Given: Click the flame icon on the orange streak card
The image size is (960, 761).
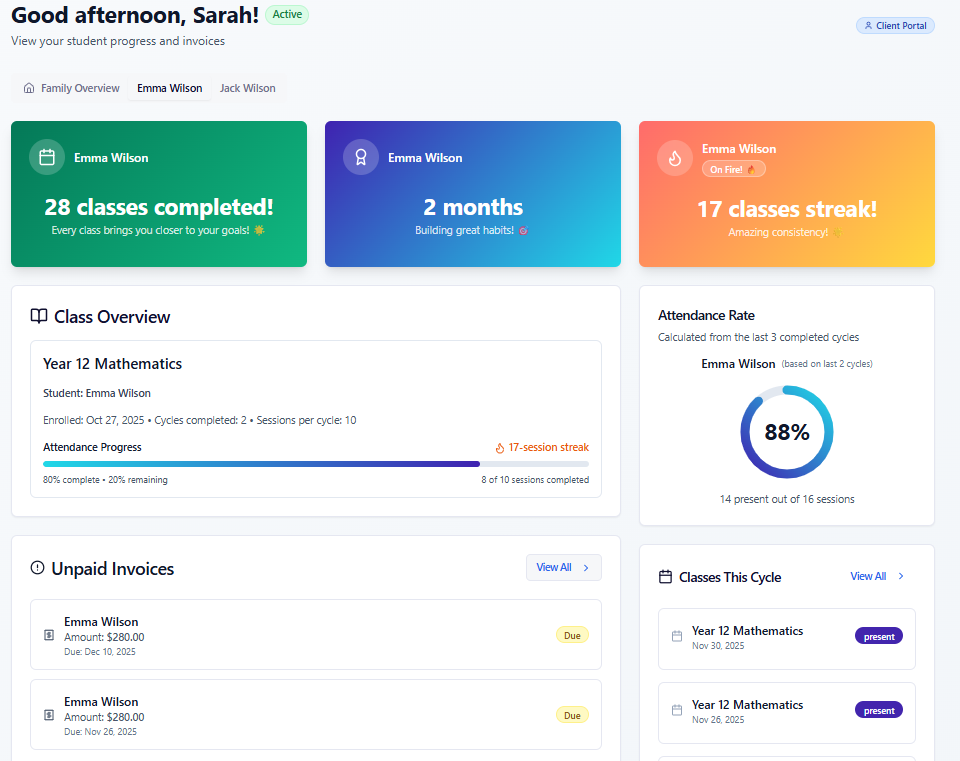Looking at the screenshot, I should (674, 157).
